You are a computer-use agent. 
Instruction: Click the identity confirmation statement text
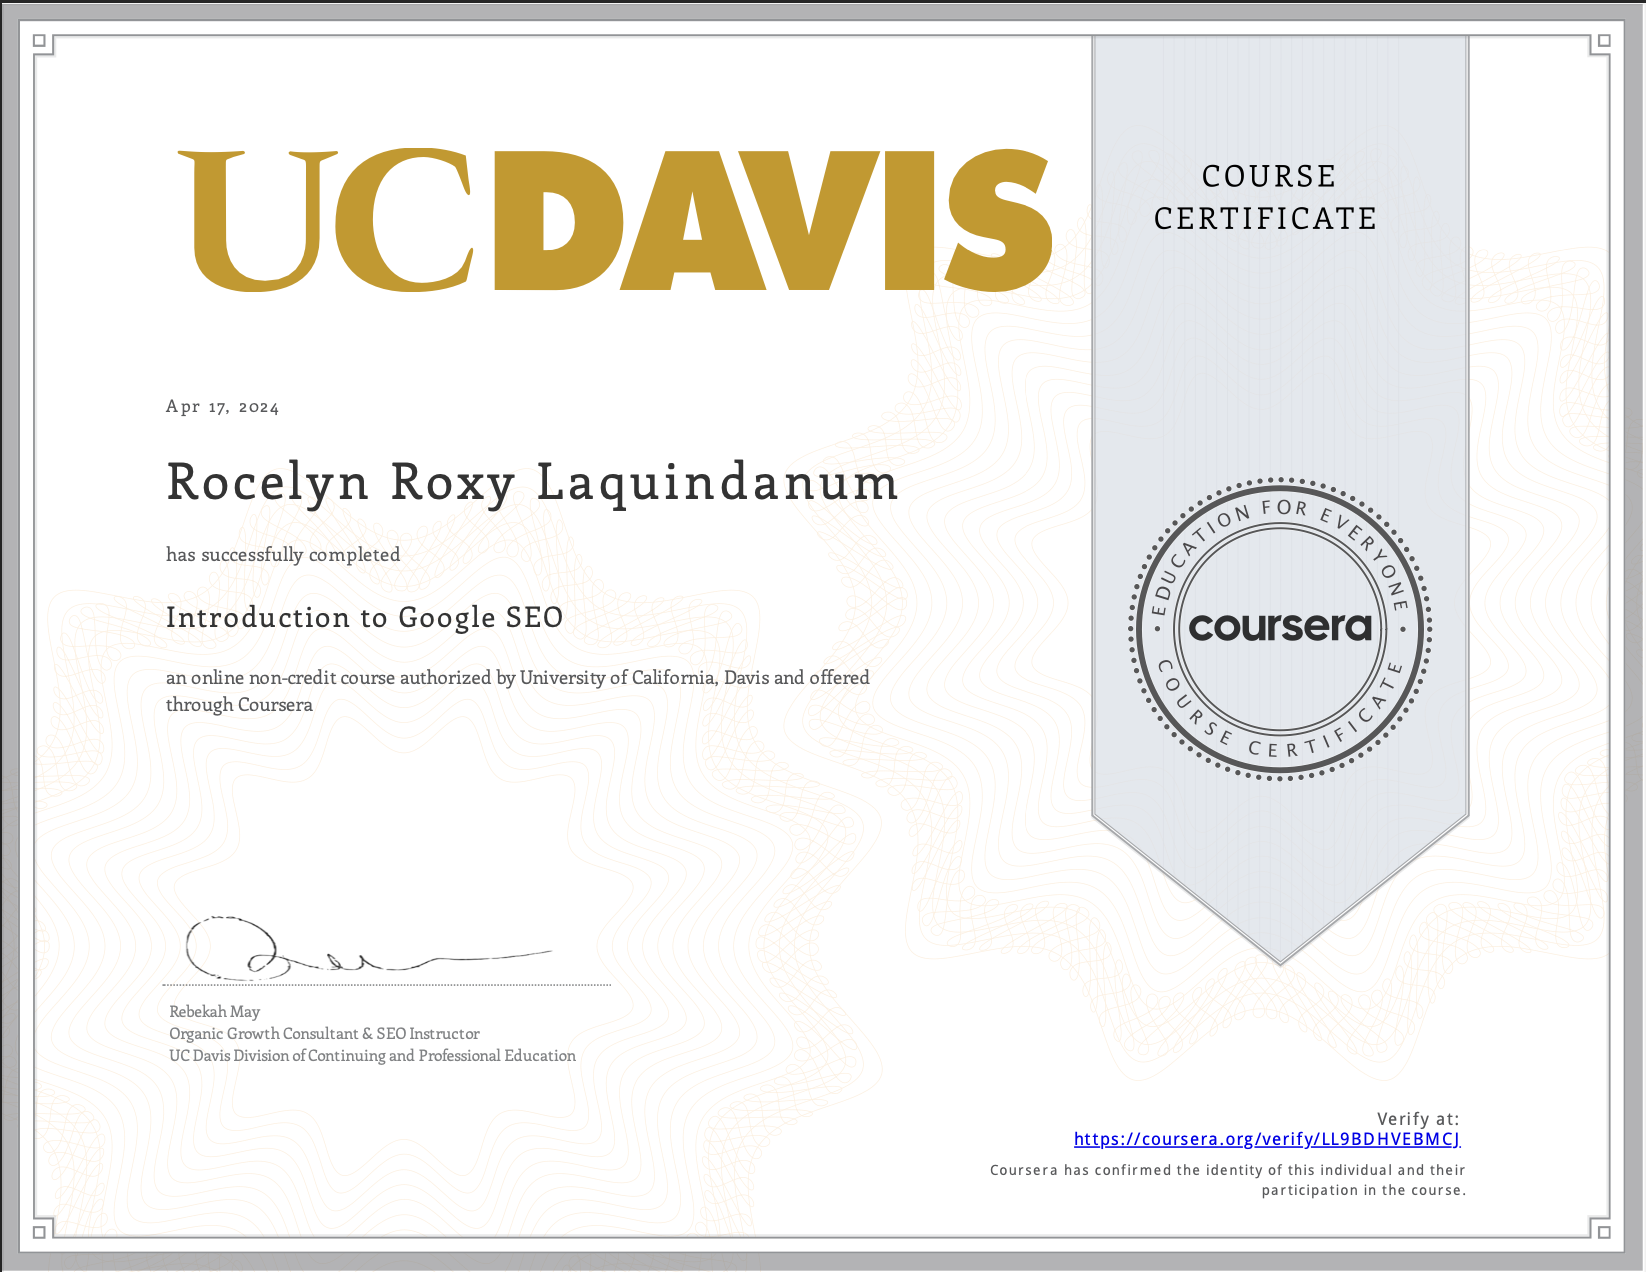tap(1226, 1178)
